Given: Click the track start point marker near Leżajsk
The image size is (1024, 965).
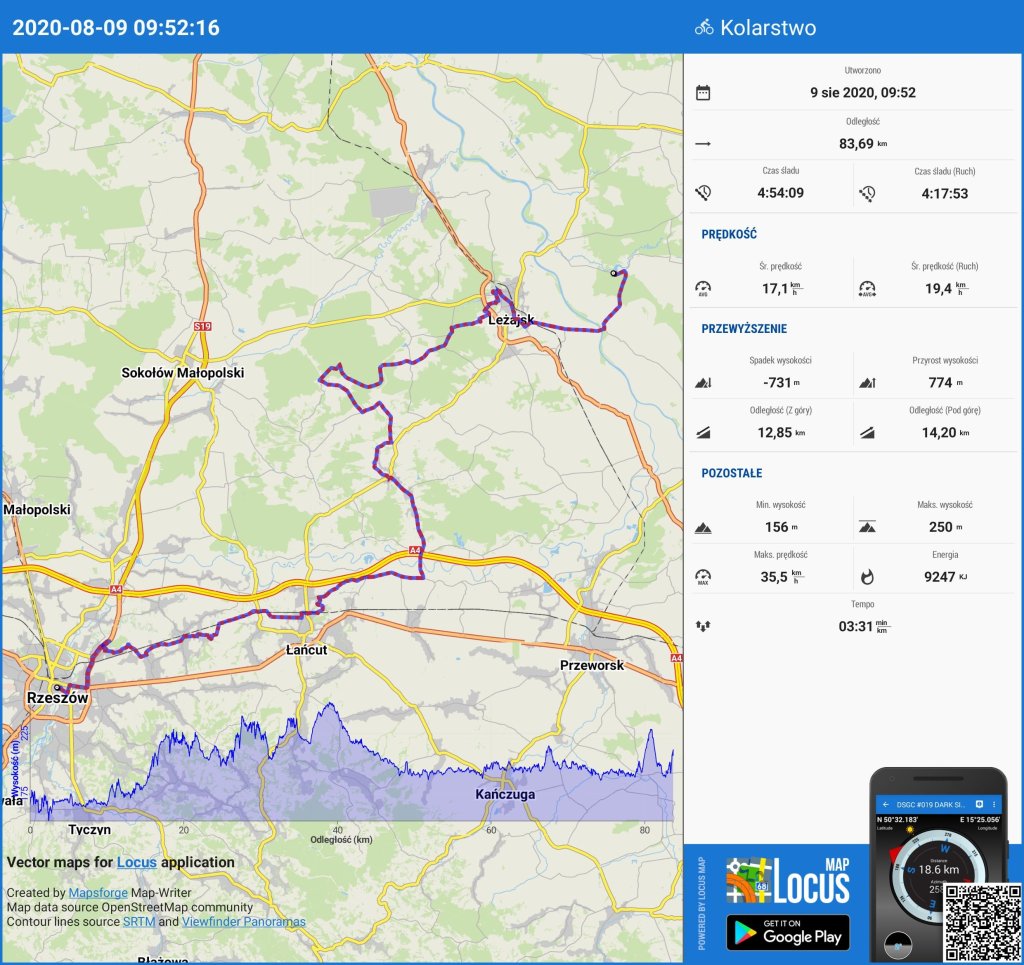Looking at the screenshot, I should (614, 273).
